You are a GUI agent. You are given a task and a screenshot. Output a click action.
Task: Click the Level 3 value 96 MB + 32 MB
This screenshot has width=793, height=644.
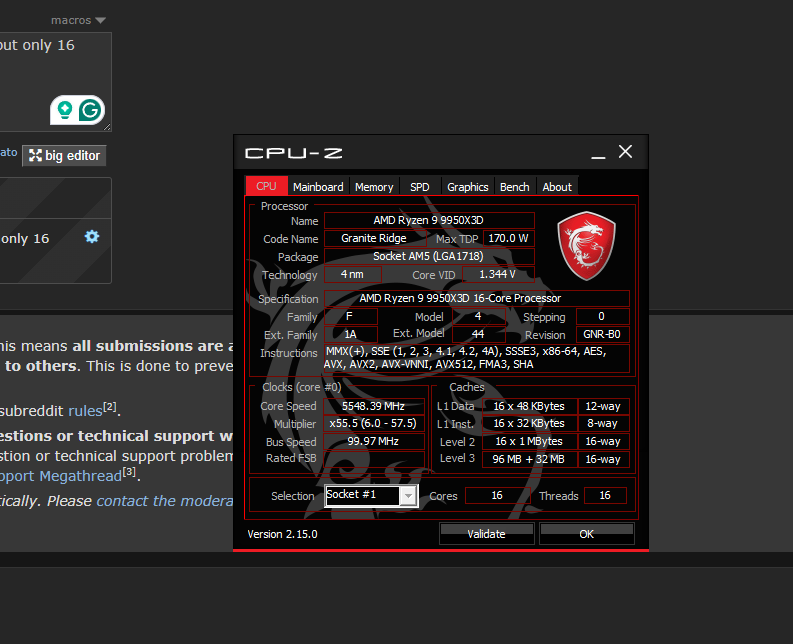coord(530,459)
